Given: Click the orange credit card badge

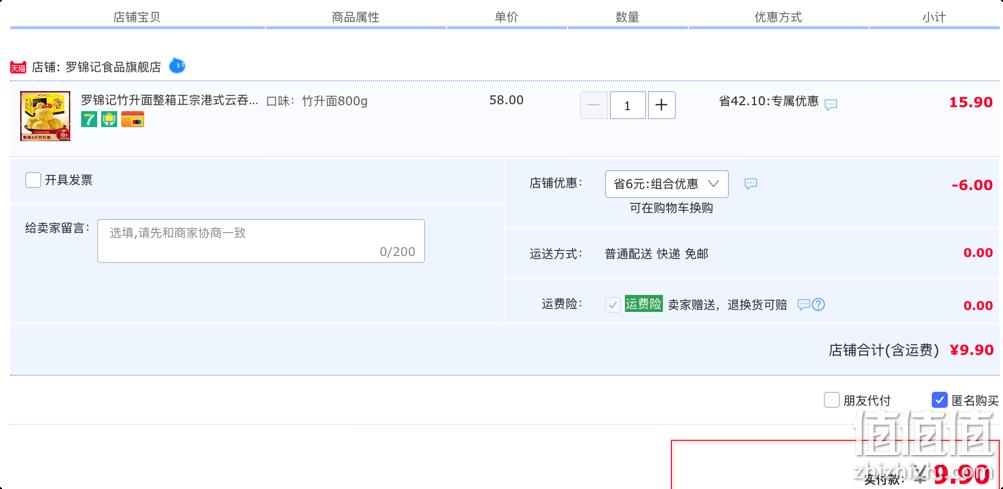Looking at the screenshot, I should tap(132, 119).
